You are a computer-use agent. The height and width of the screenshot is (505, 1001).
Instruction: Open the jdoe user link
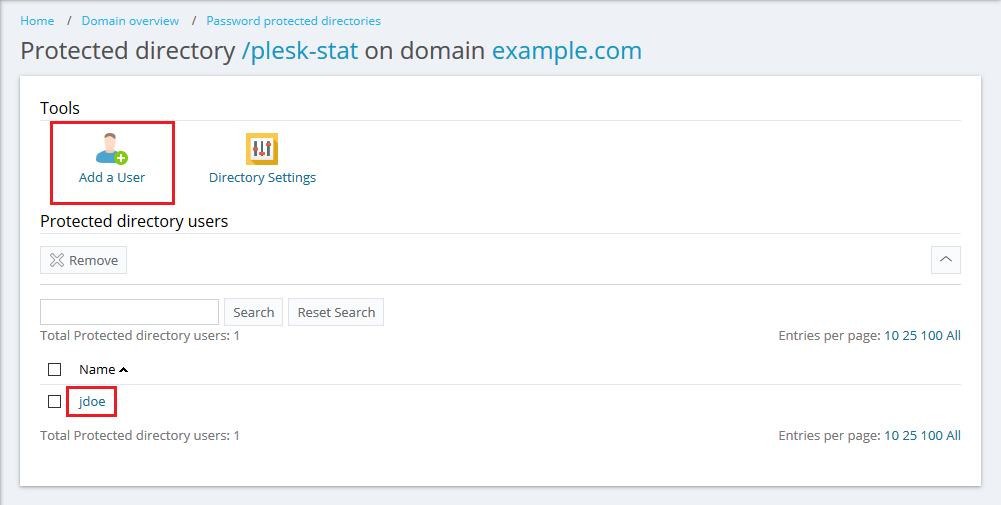pyautogui.click(x=92, y=402)
